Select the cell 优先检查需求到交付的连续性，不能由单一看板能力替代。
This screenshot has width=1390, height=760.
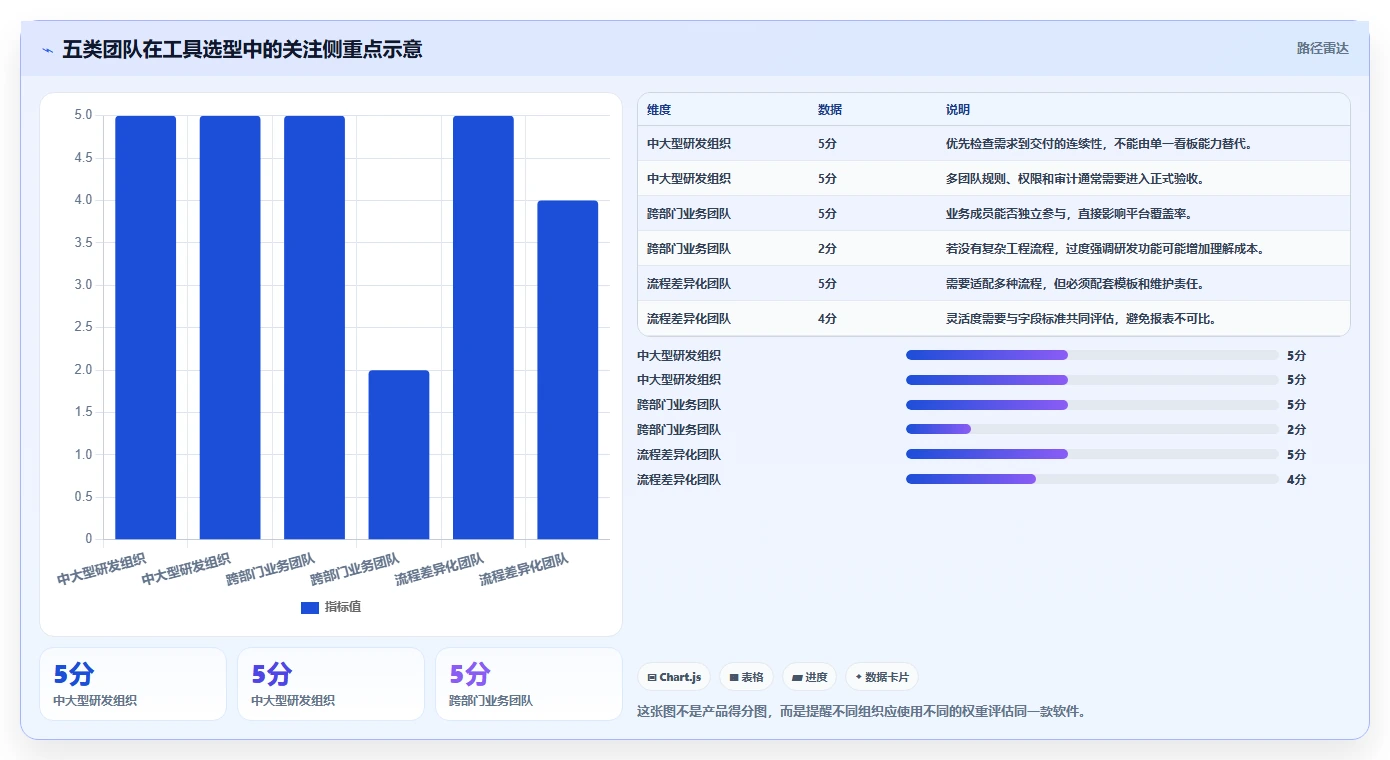tap(1099, 144)
